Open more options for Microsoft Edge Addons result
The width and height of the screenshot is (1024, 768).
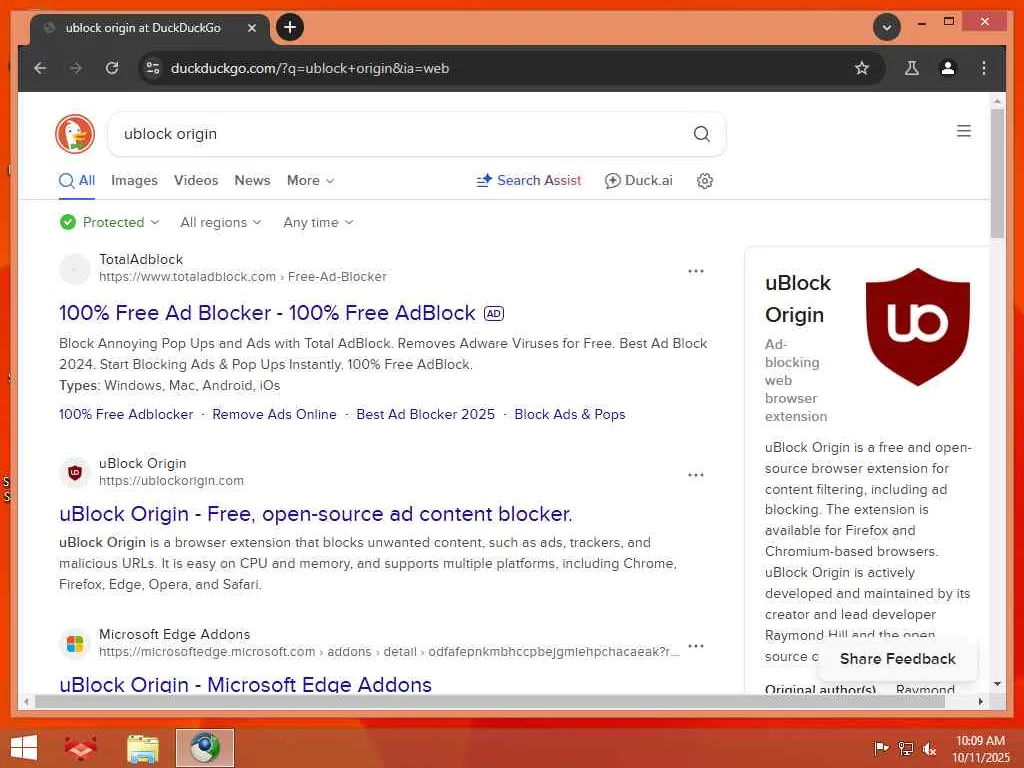click(696, 646)
